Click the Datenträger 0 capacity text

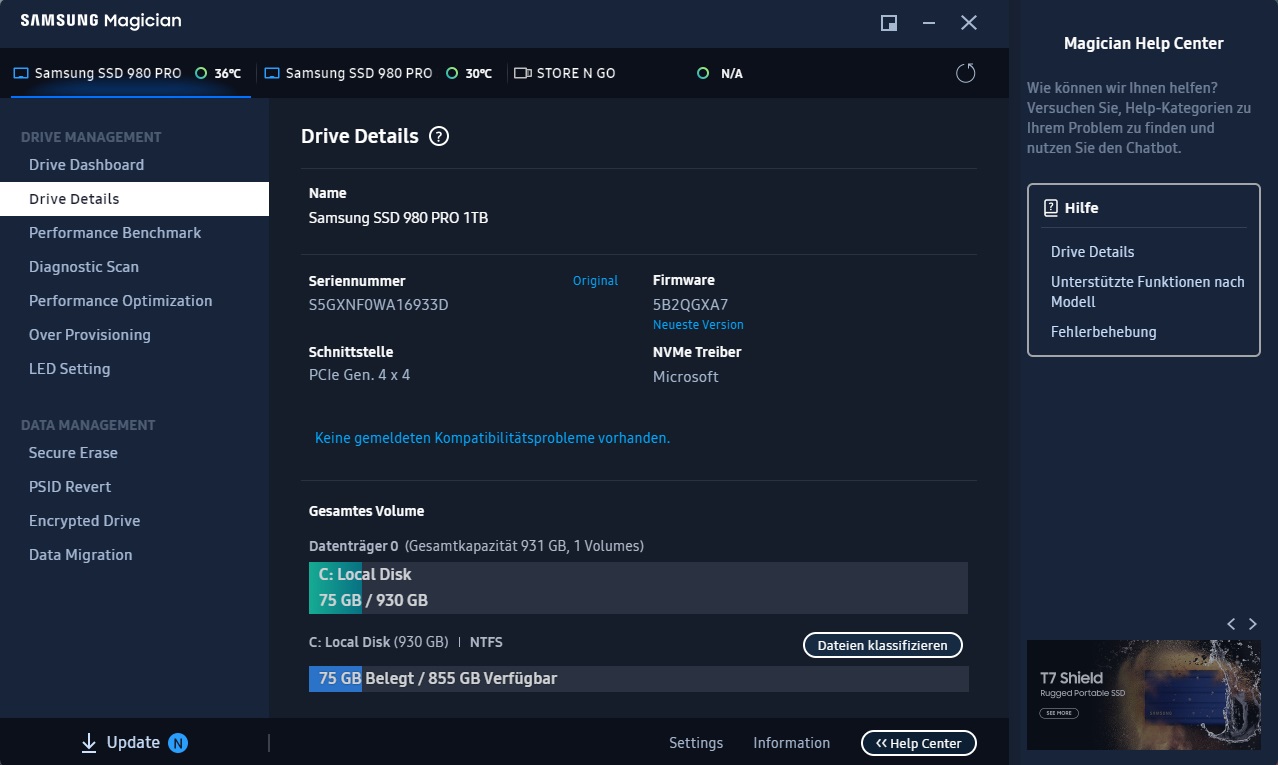tap(476, 546)
